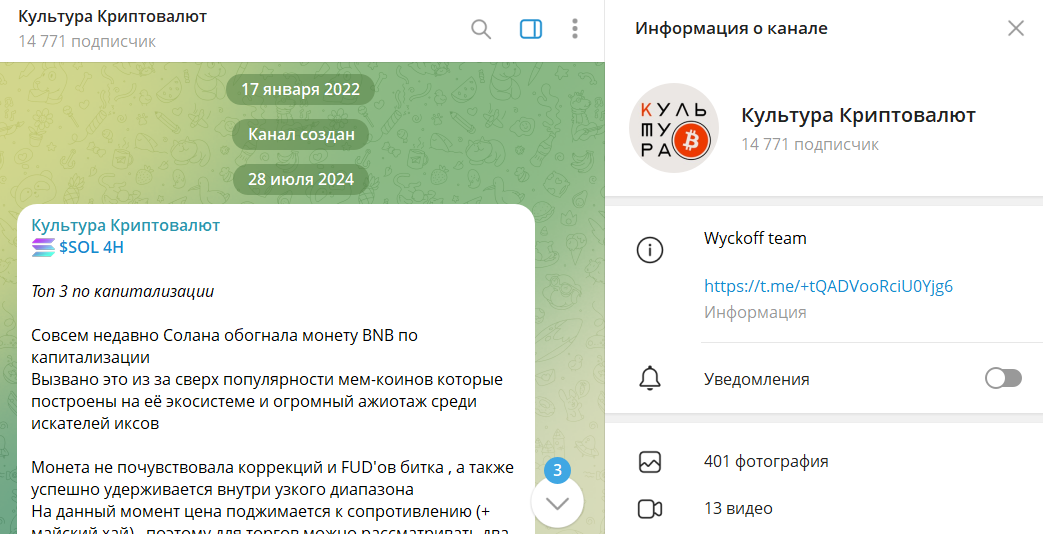1043x534 pixels.
Task: Close the channel info panel
Action: pos(1016,29)
